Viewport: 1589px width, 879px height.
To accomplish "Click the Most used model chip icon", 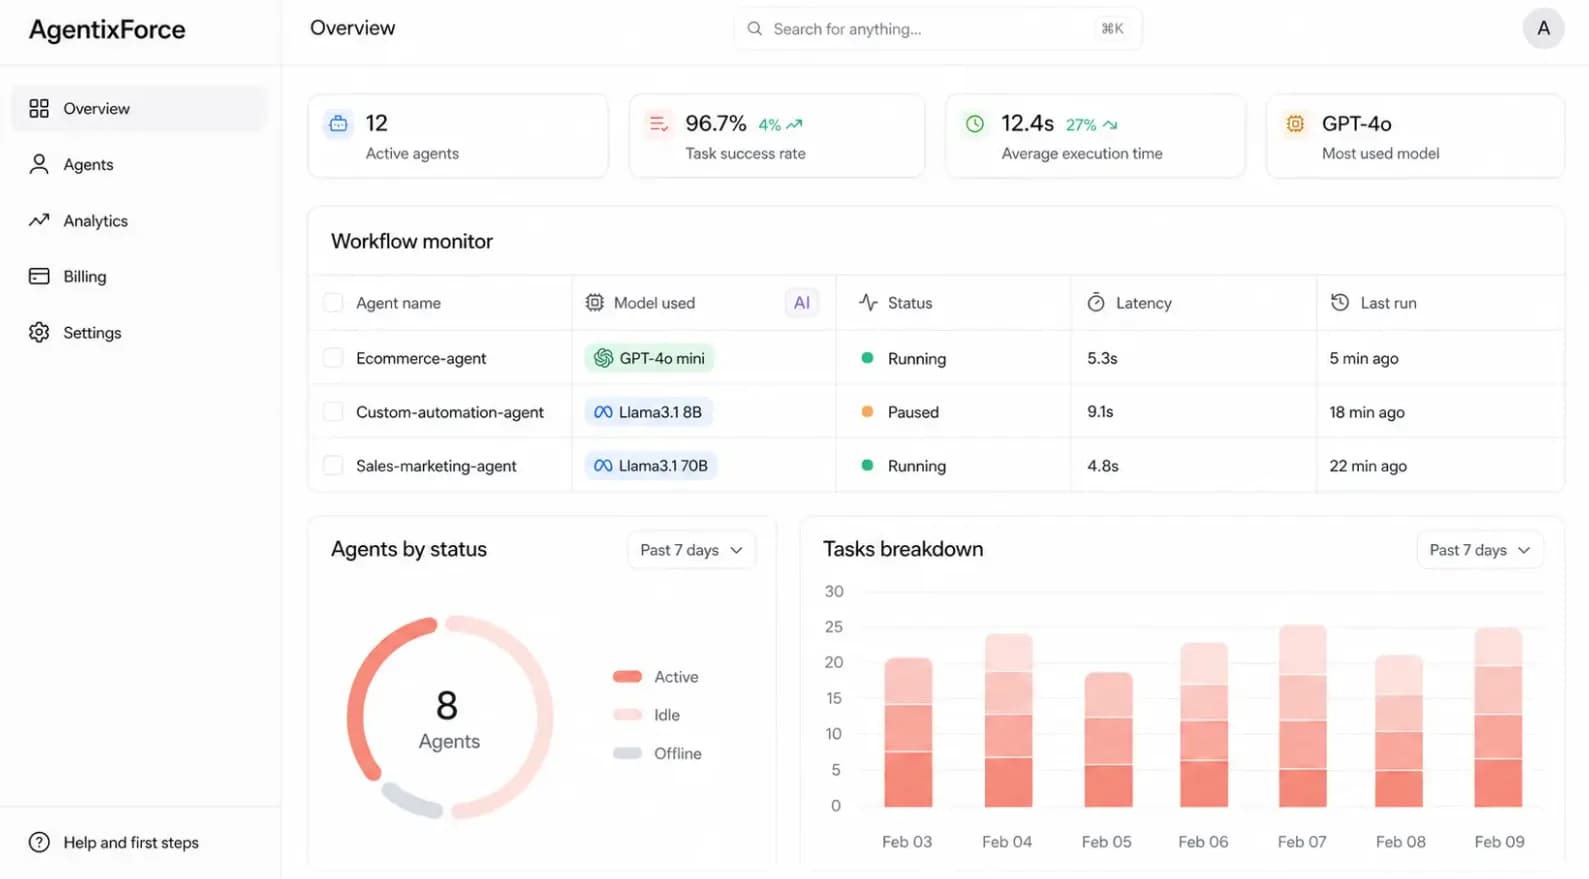I will click(1295, 124).
